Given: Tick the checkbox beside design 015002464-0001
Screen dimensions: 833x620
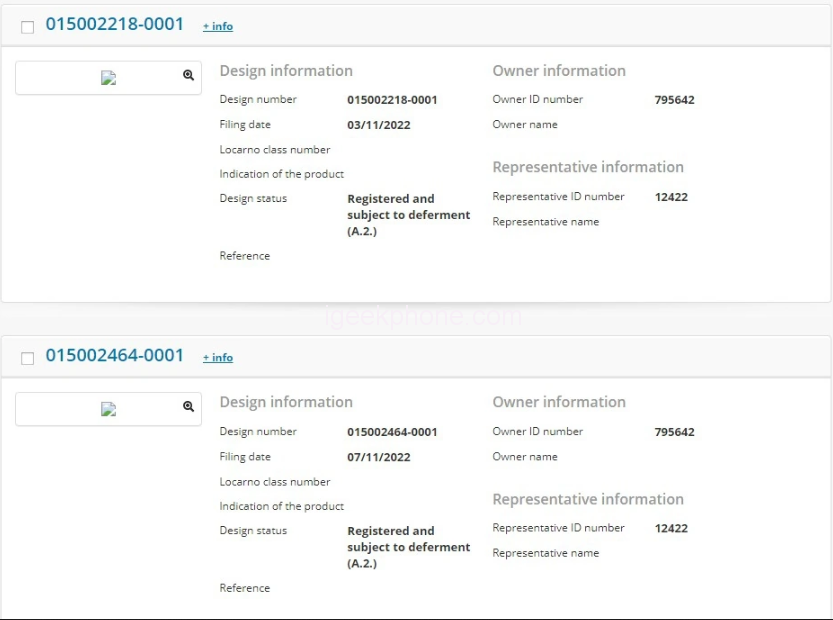Looking at the screenshot, I should click(x=27, y=358).
